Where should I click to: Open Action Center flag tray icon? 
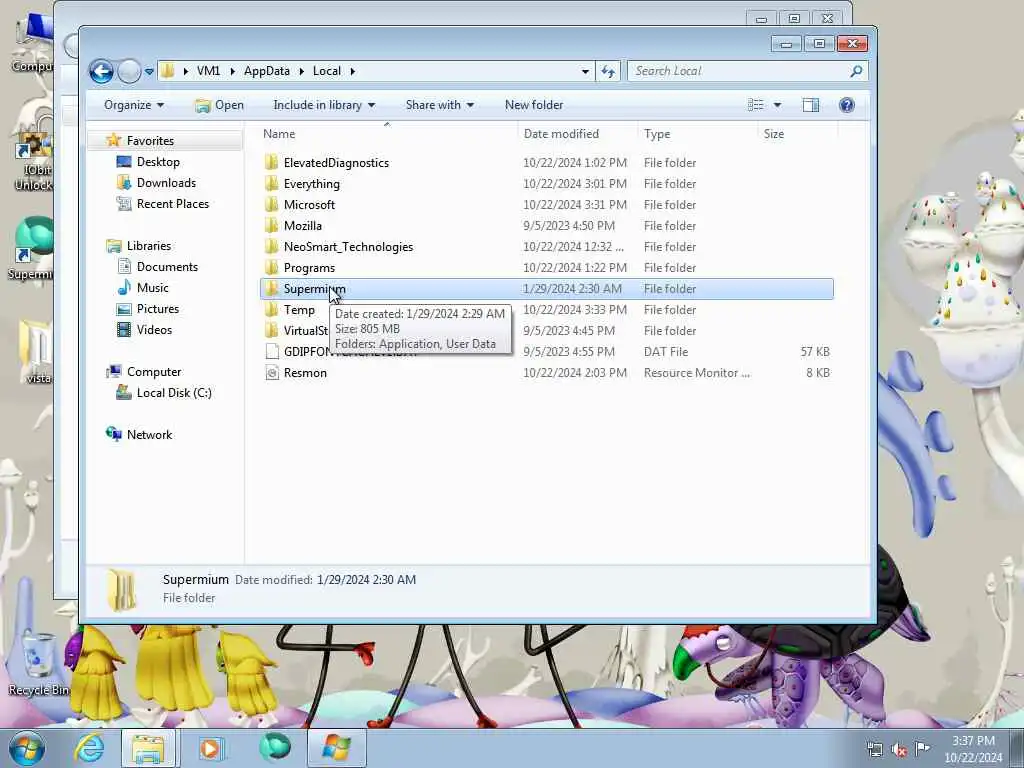pyautogui.click(x=922, y=748)
